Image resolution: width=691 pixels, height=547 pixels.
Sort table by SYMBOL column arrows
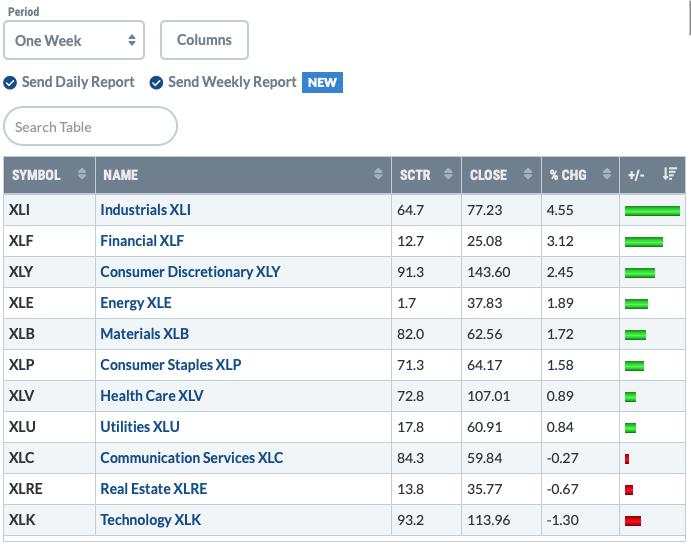point(82,174)
